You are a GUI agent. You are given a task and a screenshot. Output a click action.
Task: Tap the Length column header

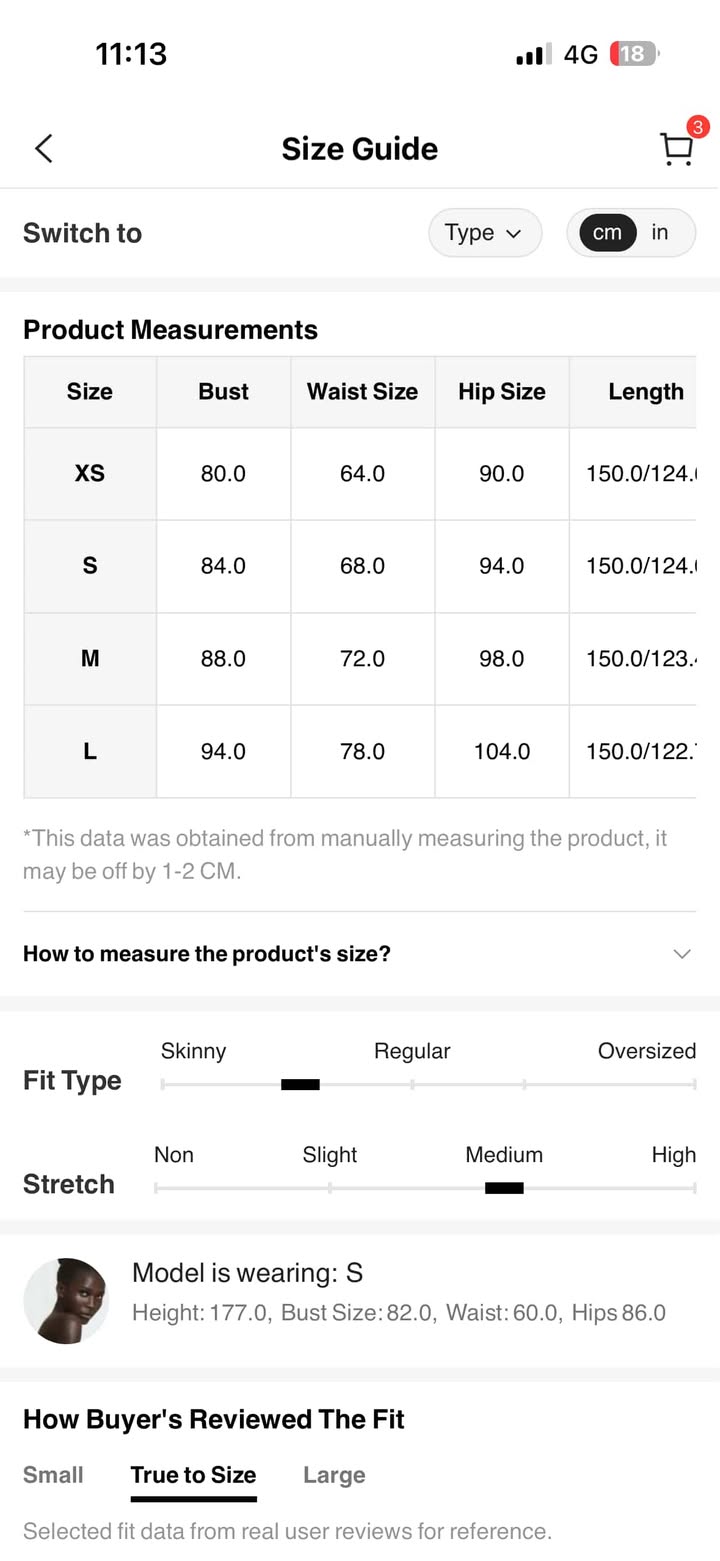[645, 392]
